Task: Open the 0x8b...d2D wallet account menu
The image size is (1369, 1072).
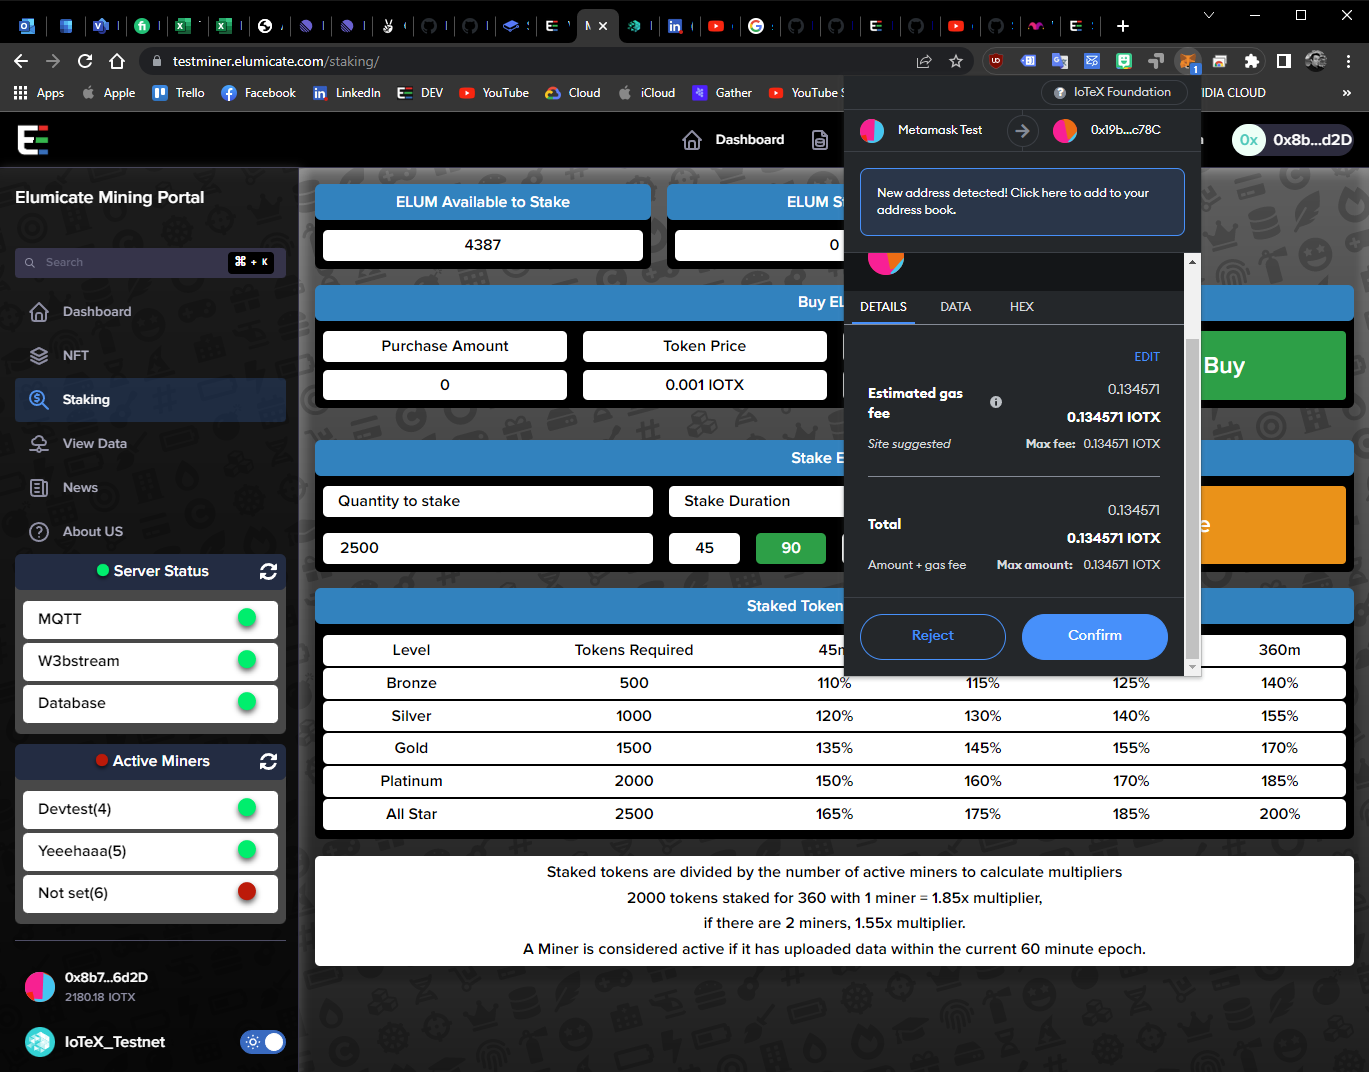Action: pyautogui.click(x=1293, y=140)
